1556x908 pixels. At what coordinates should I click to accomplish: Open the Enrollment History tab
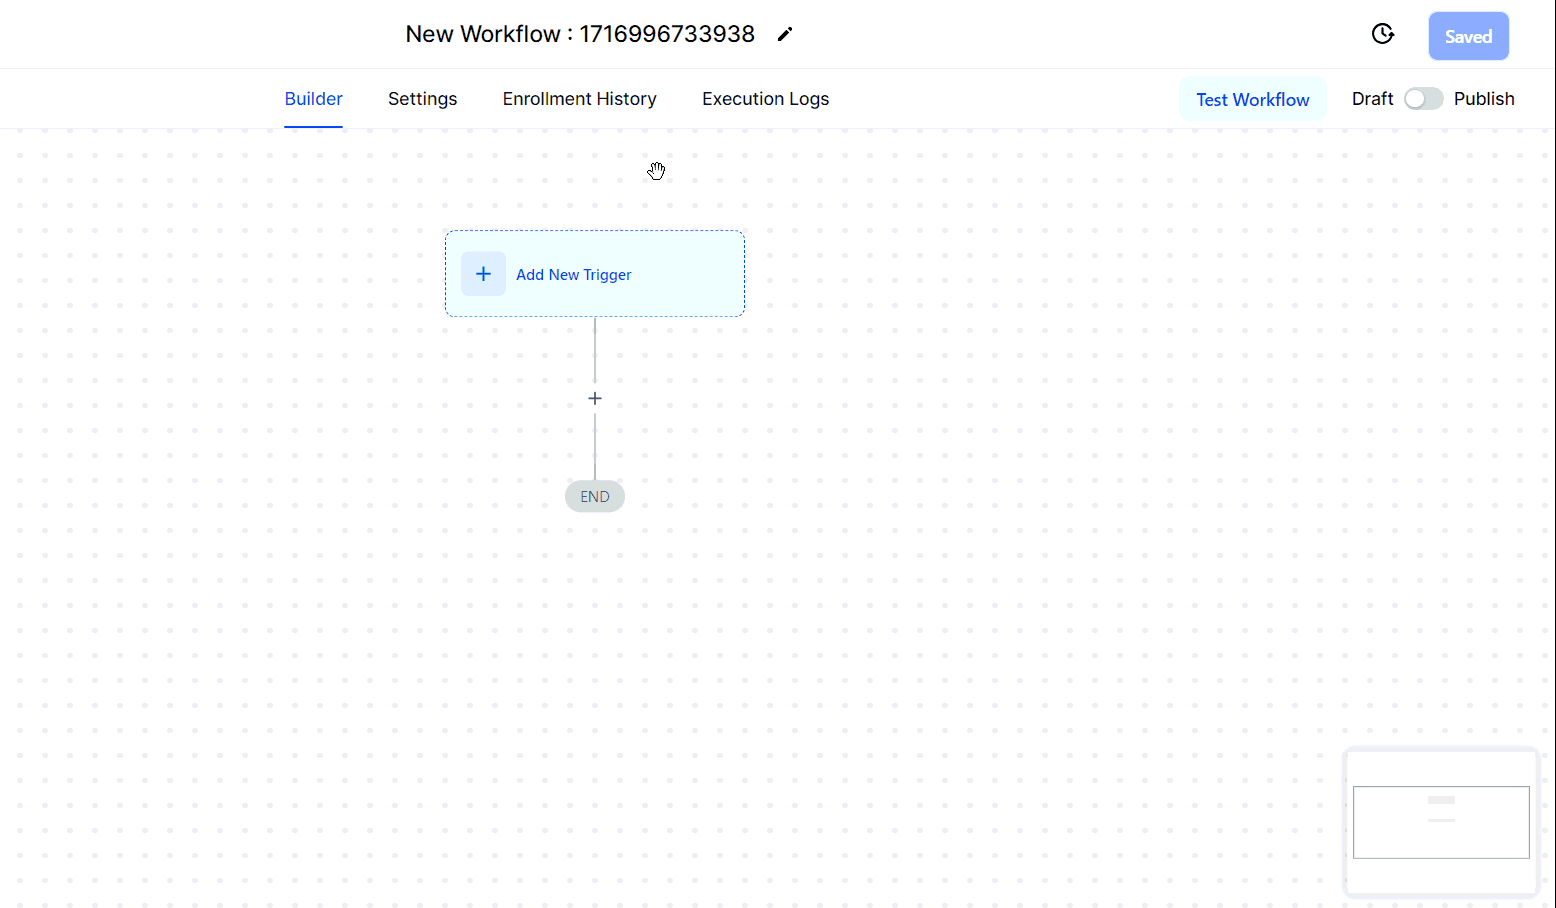click(579, 99)
